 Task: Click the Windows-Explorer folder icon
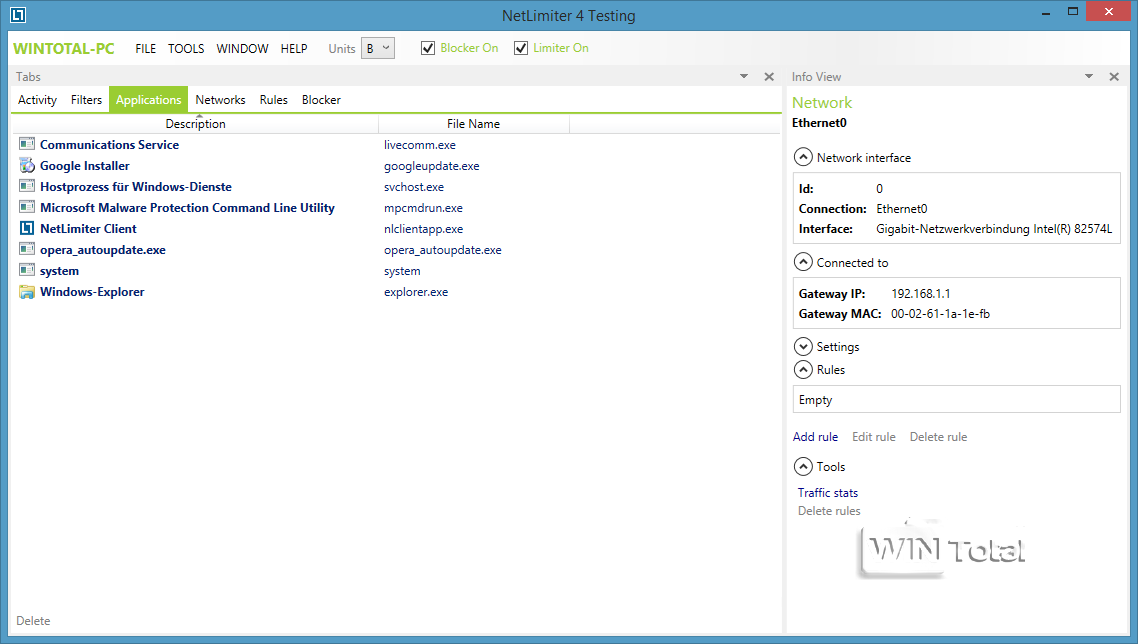pos(27,292)
